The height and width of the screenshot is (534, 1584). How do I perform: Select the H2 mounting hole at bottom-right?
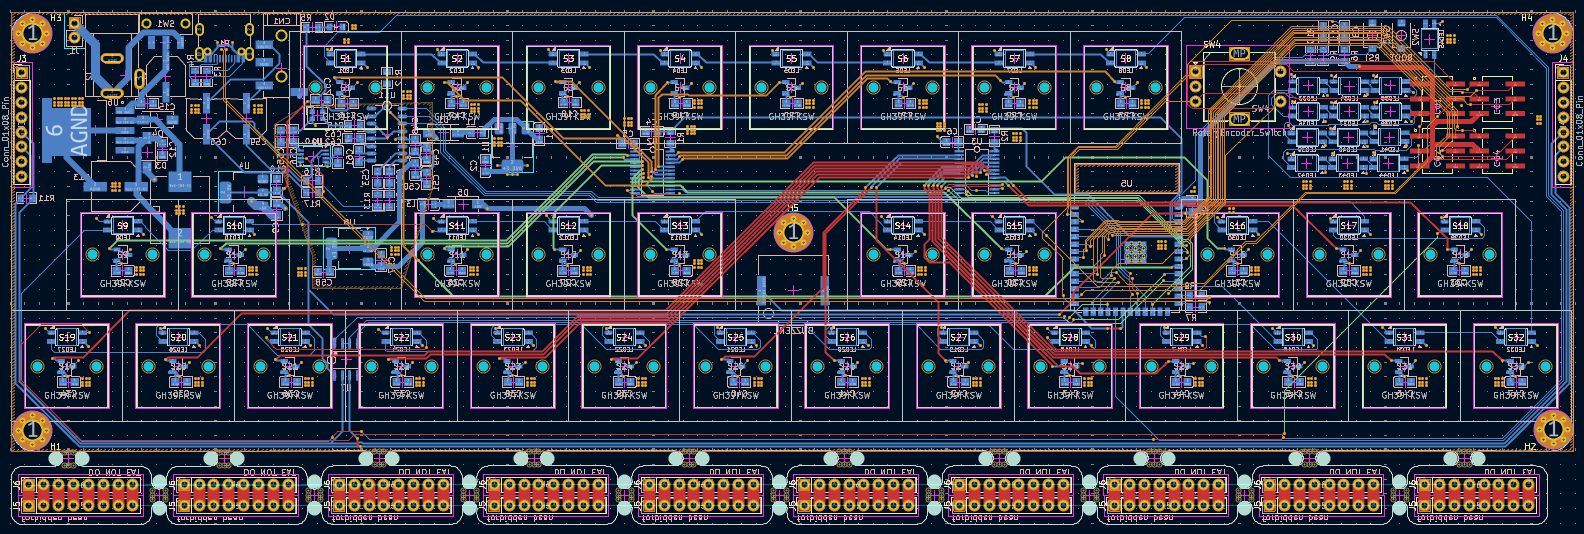pyautogui.click(x=1551, y=430)
